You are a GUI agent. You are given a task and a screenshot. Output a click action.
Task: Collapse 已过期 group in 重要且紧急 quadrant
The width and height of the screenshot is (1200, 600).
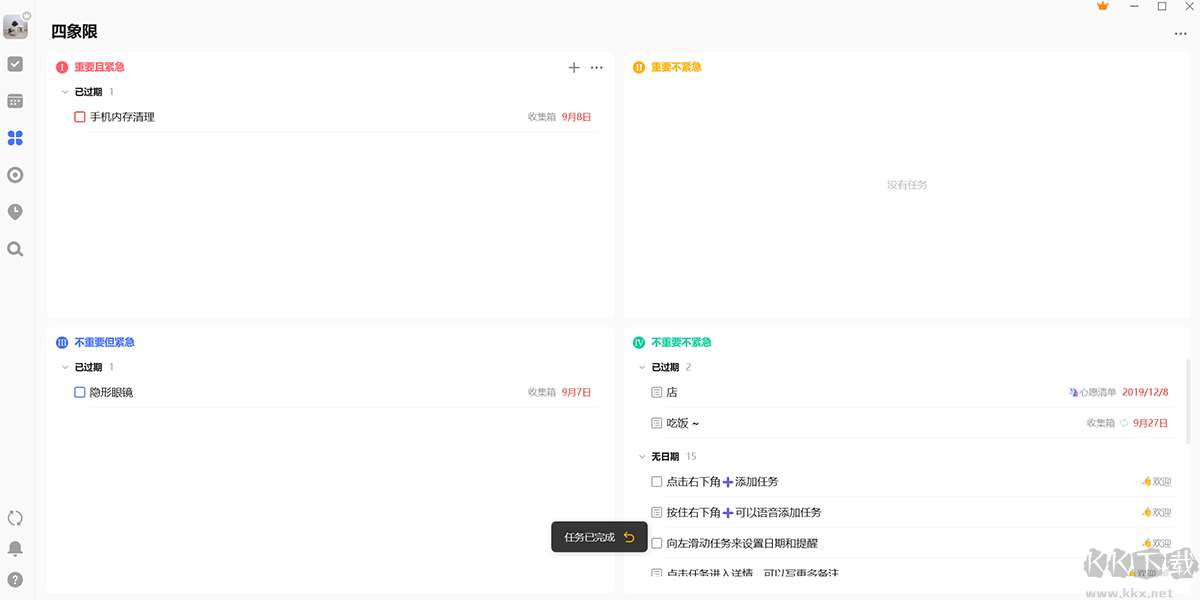65,92
